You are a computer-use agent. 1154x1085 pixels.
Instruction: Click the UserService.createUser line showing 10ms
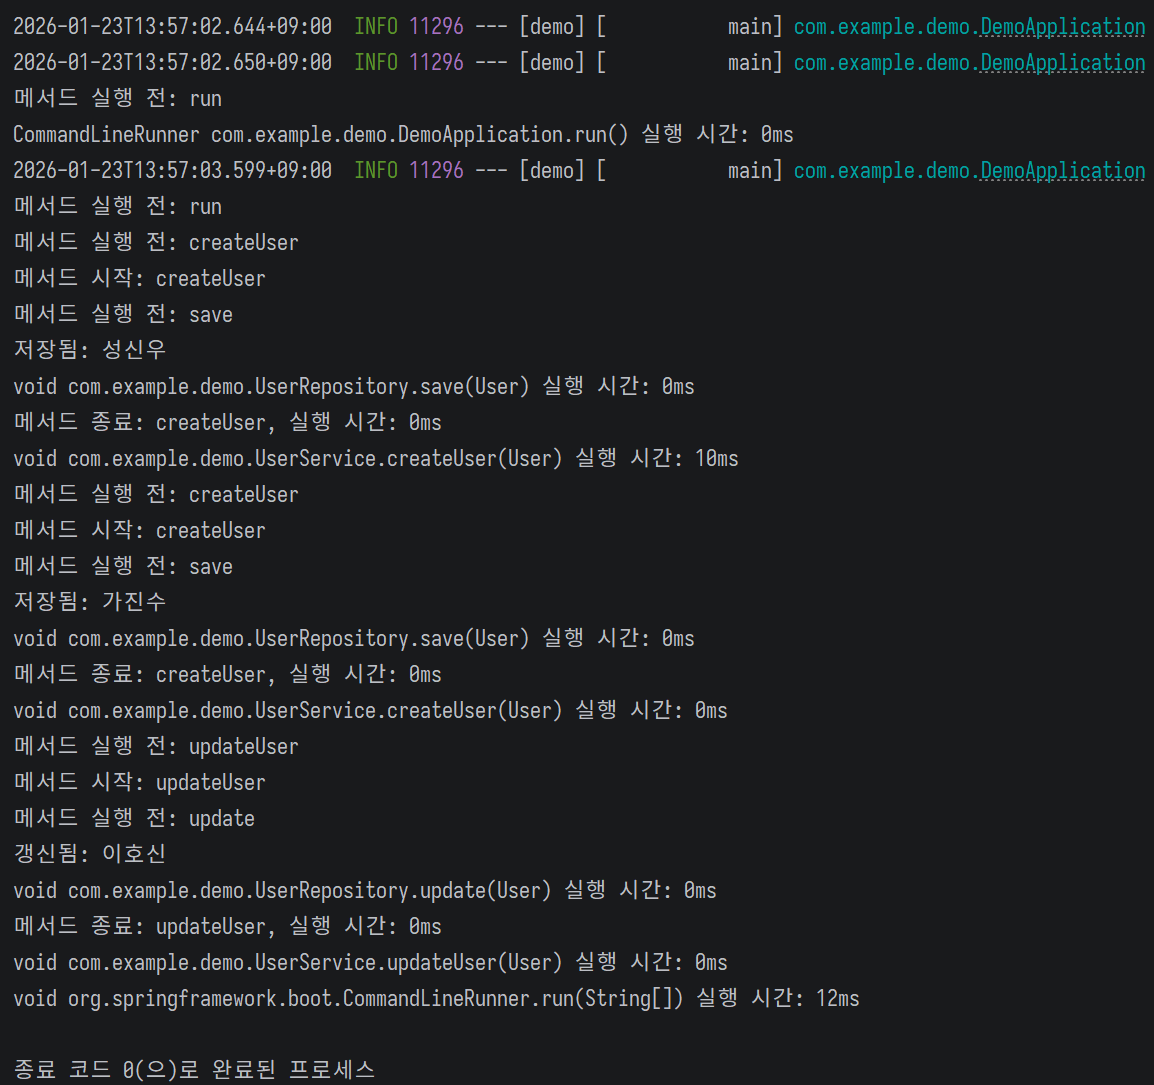tap(375, 458)
